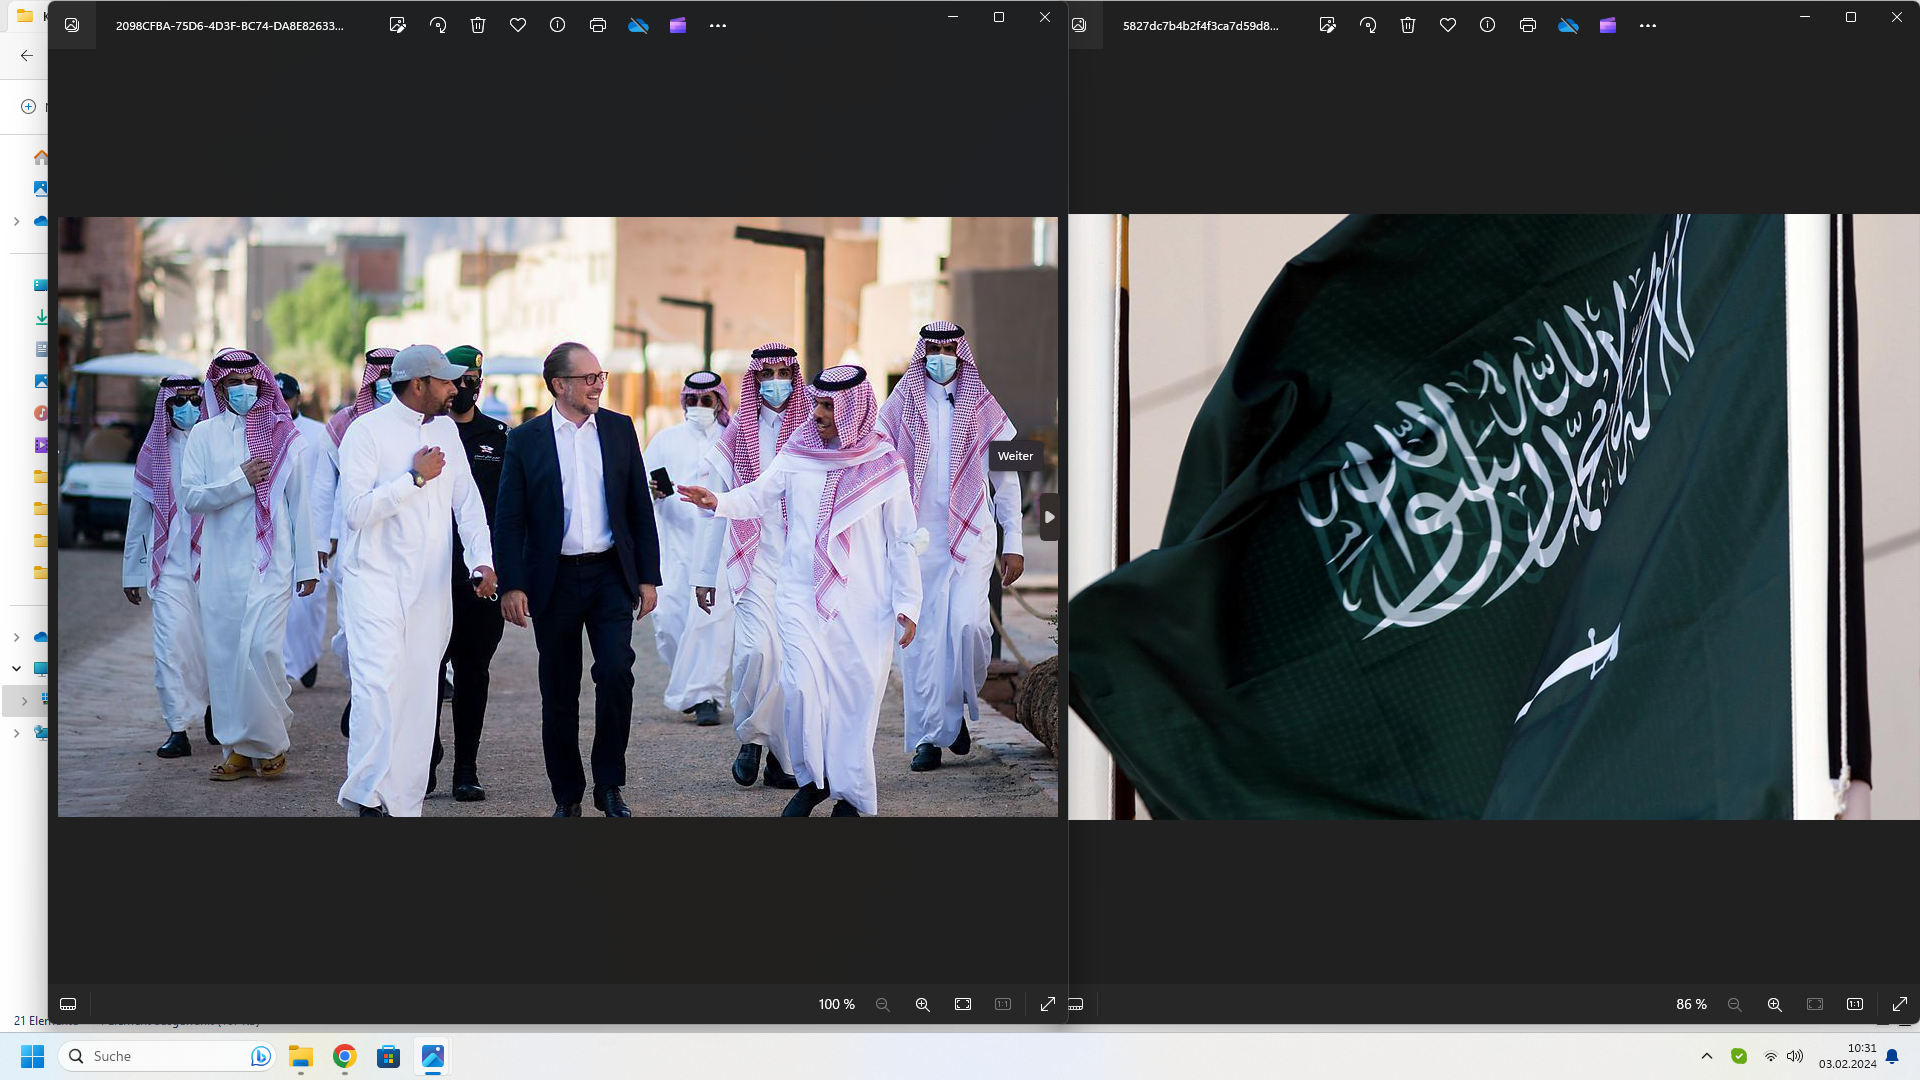Show hidden tray icons chevron
The image size is (1920, 1080).
pyautogui.click(x=1707, y=1056)
